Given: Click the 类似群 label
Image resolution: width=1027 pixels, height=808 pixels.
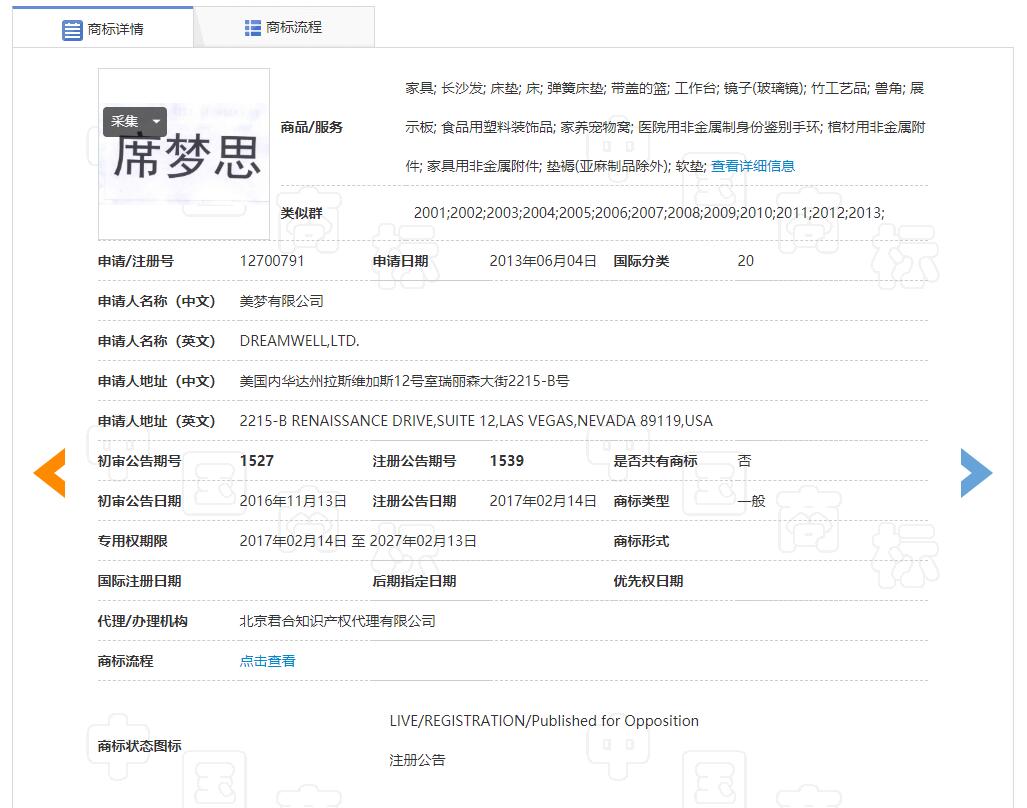Looking at the screenshot, I should coord(301,213).
